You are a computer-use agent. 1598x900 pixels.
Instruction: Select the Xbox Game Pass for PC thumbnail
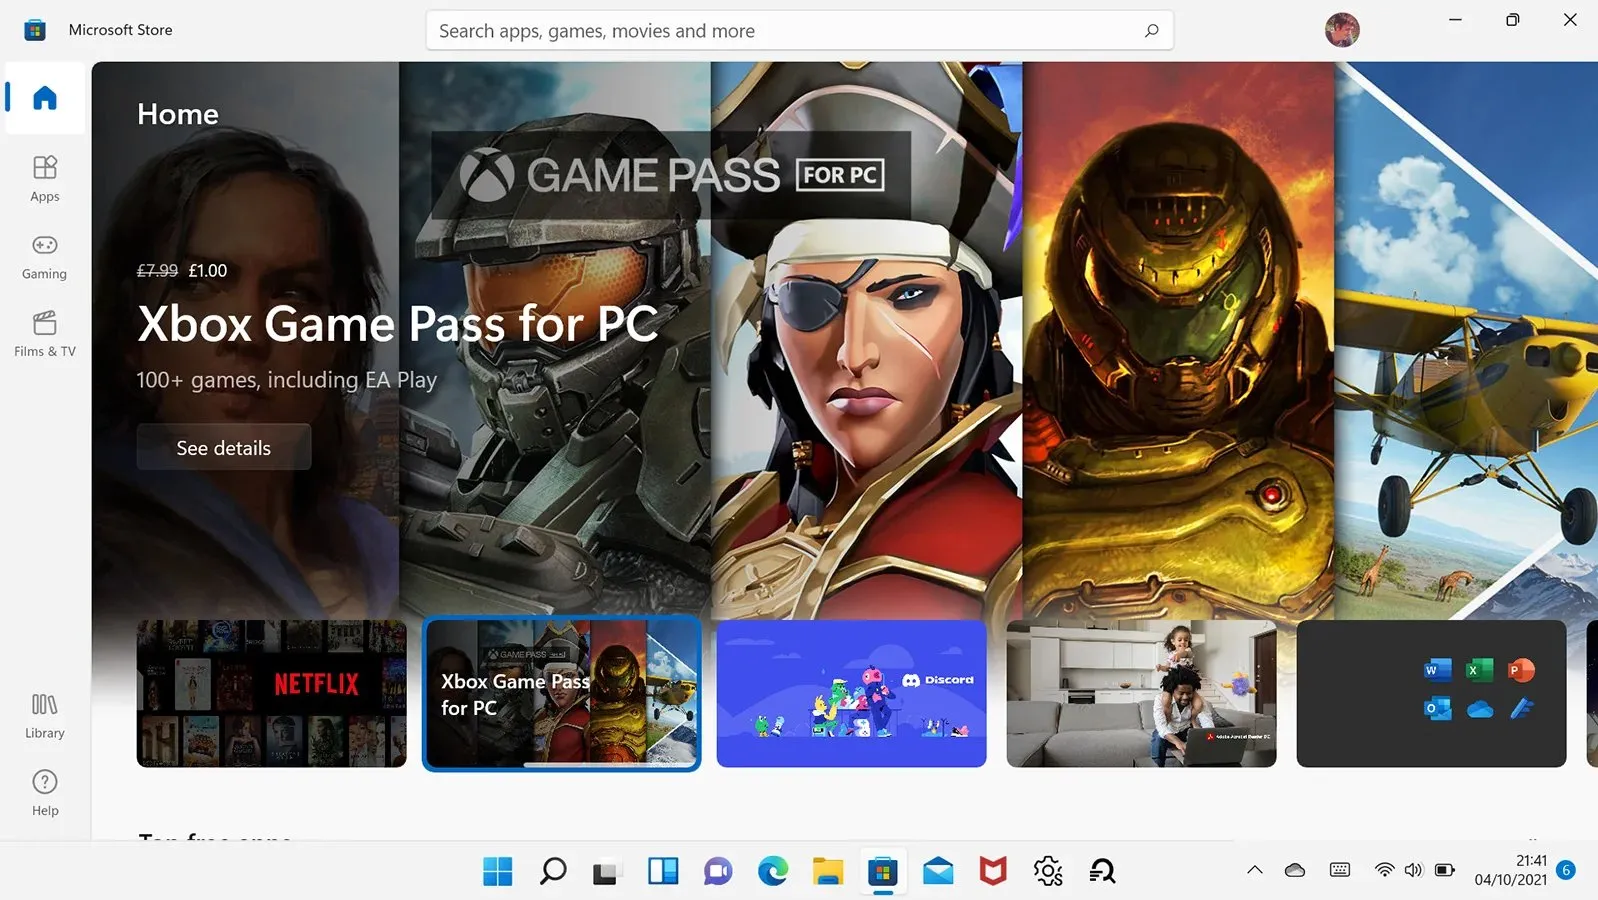[x=561, y=694]
